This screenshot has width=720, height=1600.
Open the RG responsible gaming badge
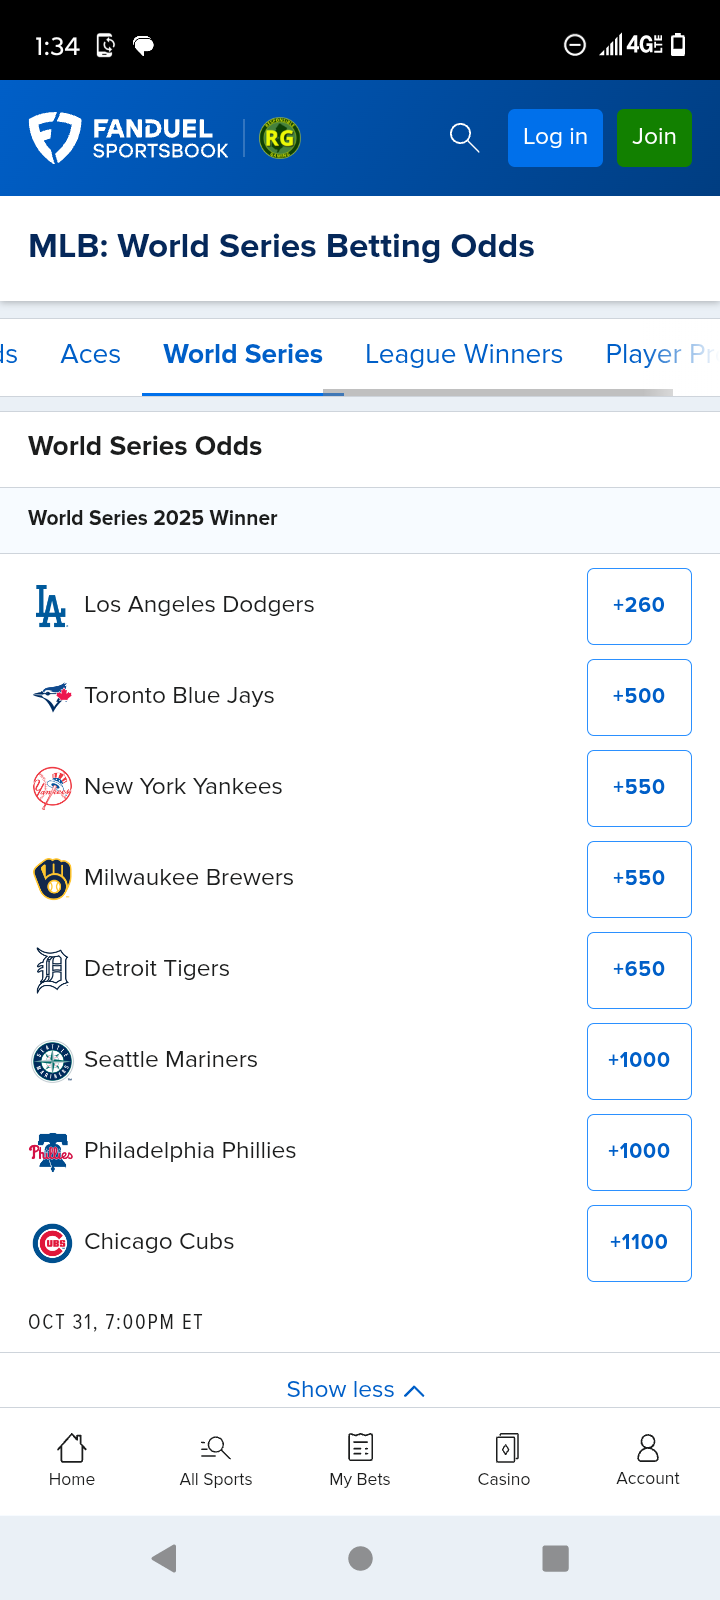coord(280,138)
